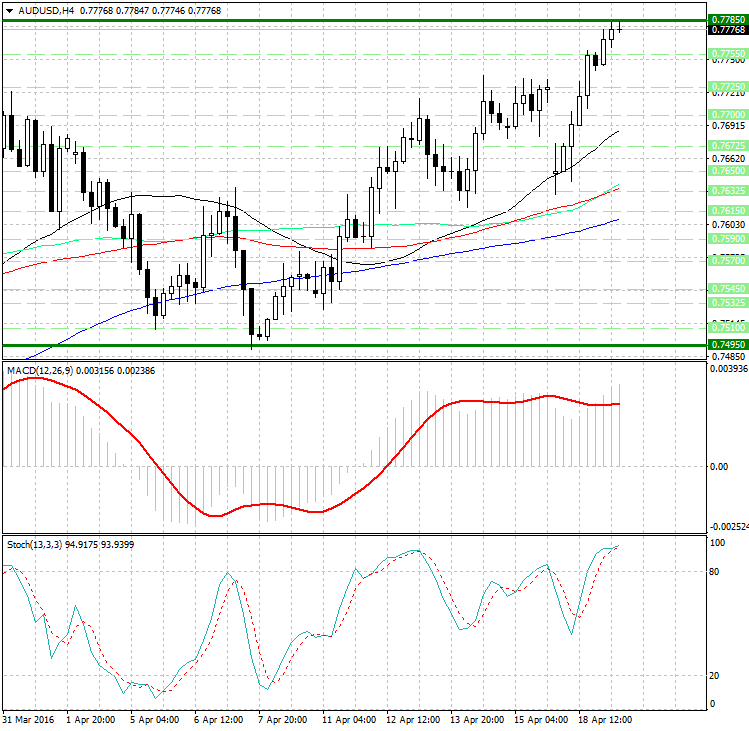Screen dimensions: 749x731
Task: Select the thick green resistance line at top
Action: (x=350, y=20)
